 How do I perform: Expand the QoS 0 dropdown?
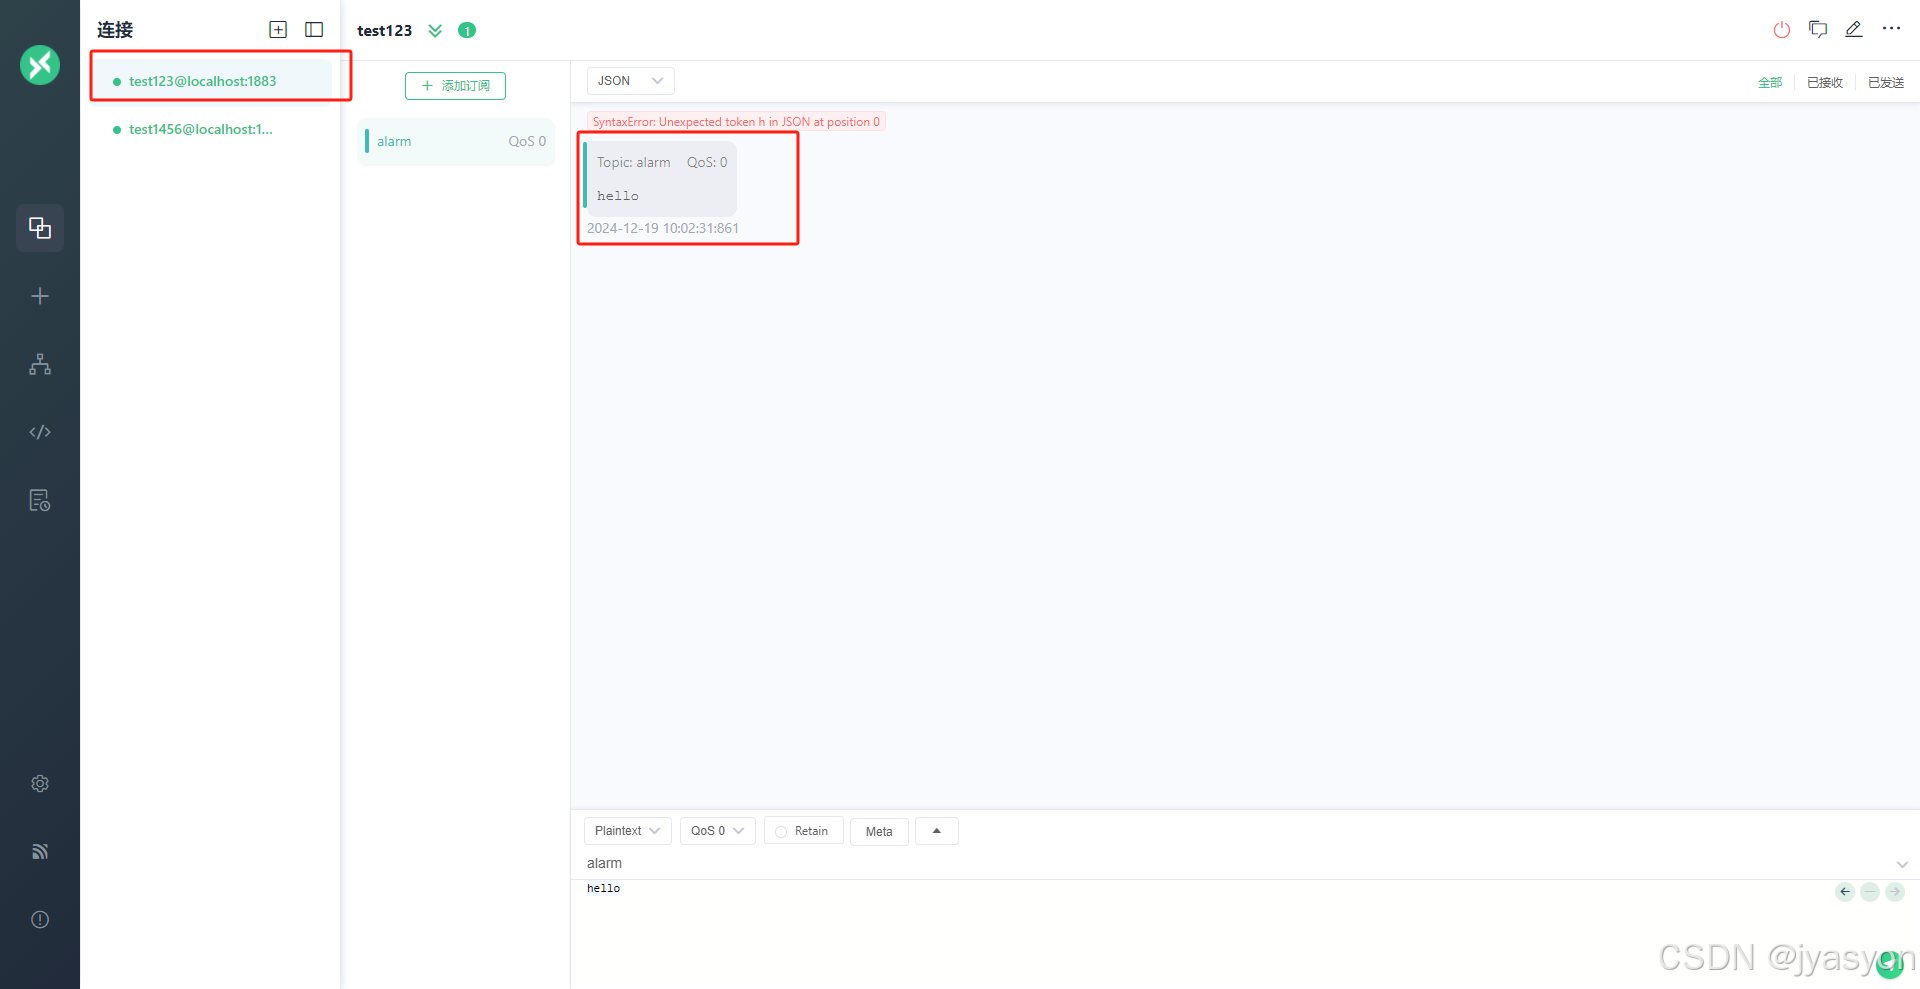[716, 831]
